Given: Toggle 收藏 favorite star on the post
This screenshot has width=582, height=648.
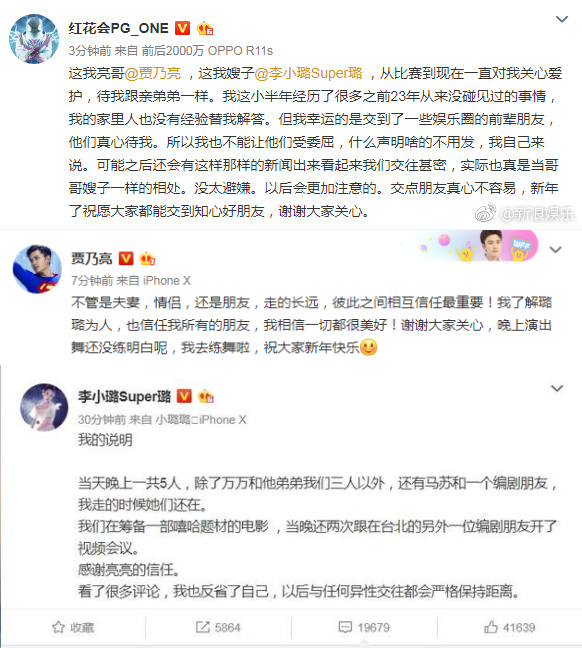Looking at the screenshot, I should coord(73,627).
